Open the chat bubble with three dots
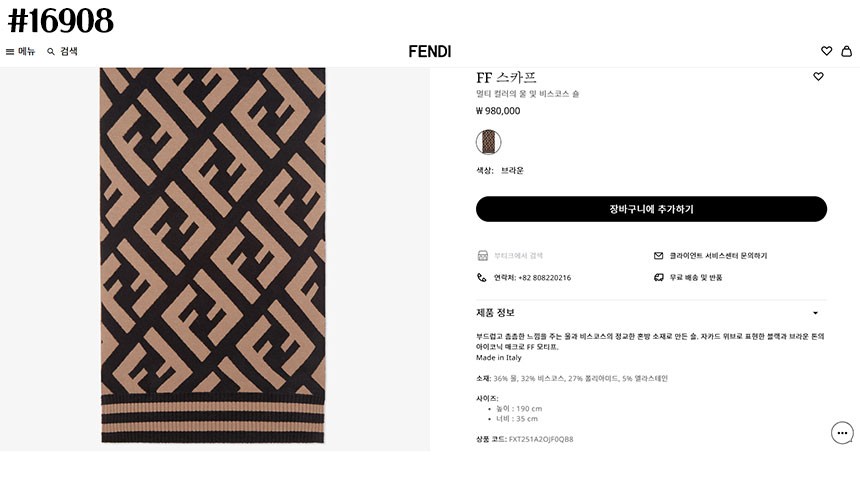The width and height of the screenshot is (860, 492). click(842, 433)
